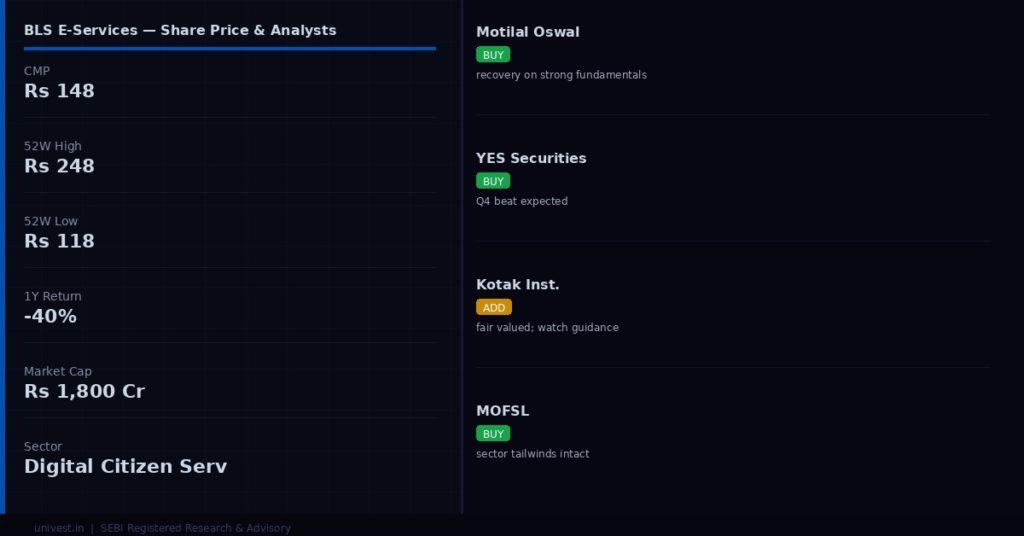The height and width of the screenshot is (536, 1024).
Task: Select the Sector label
Action: [43, 447]
